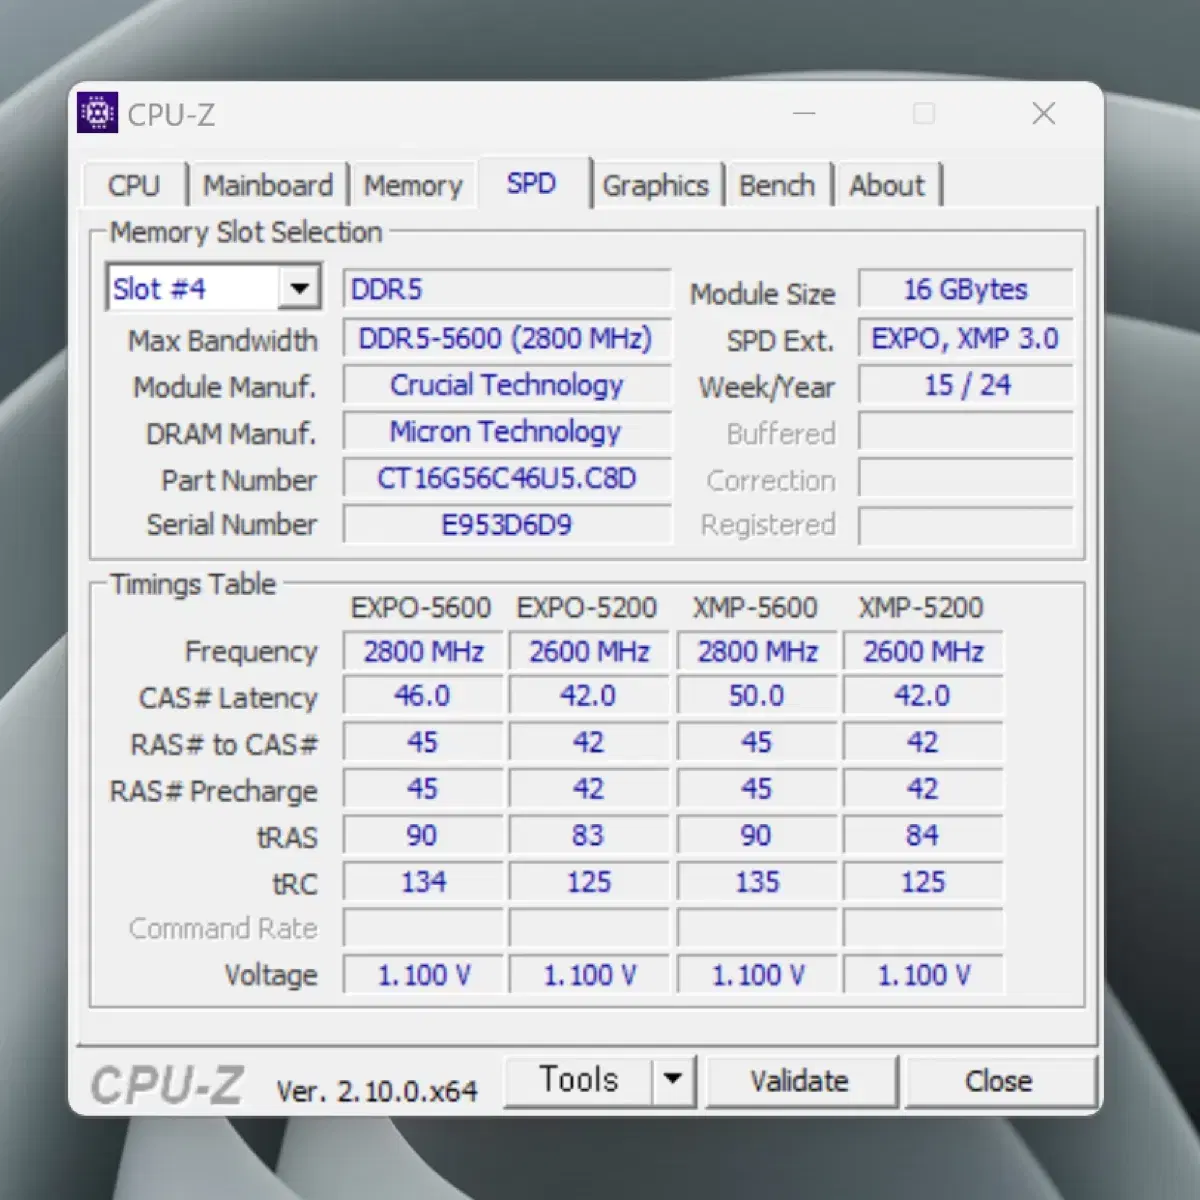Viewport: 1200px width, 1200px height.
Task: Click the EXPO-5200 Frequency cell 2600 MHz
Action: 589,652
